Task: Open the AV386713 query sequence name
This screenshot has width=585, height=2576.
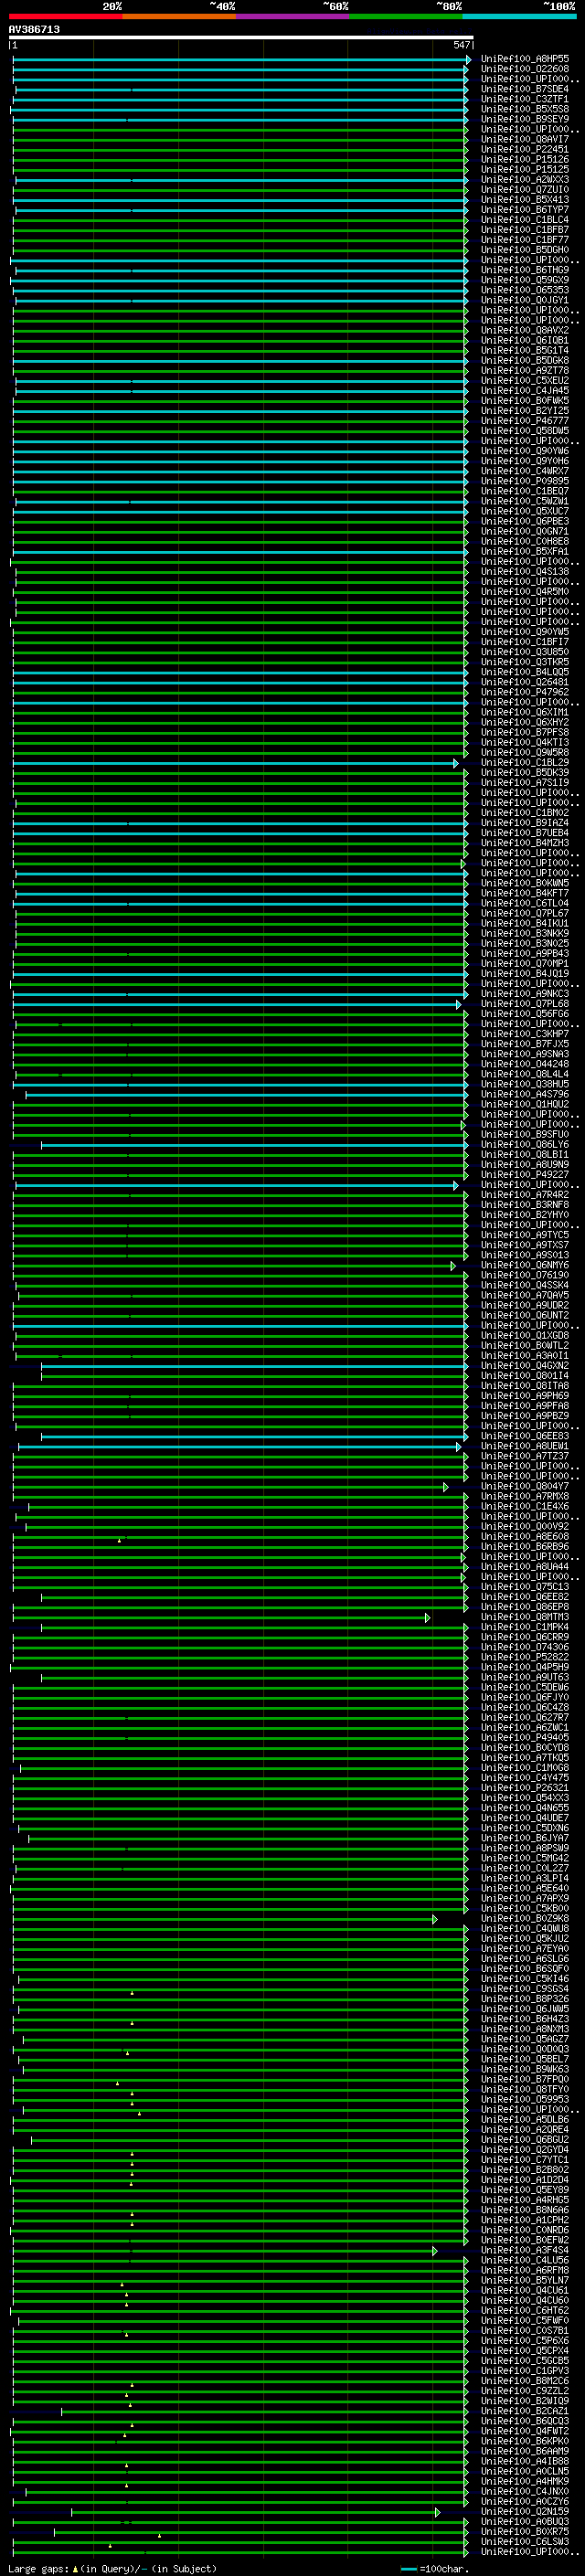Action: [x=34, y=30]
